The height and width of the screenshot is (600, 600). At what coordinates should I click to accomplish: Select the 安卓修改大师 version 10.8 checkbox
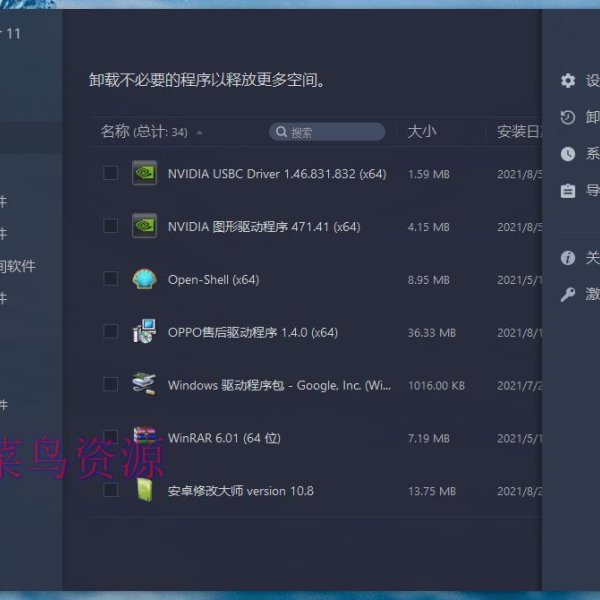(111, 490)
